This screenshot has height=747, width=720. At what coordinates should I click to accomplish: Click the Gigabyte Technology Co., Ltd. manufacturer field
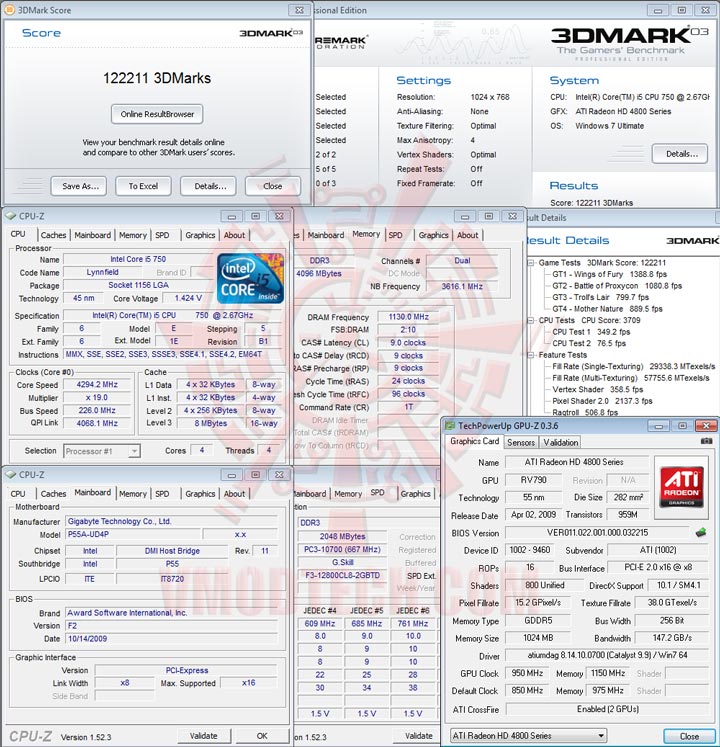click(172, 522)
